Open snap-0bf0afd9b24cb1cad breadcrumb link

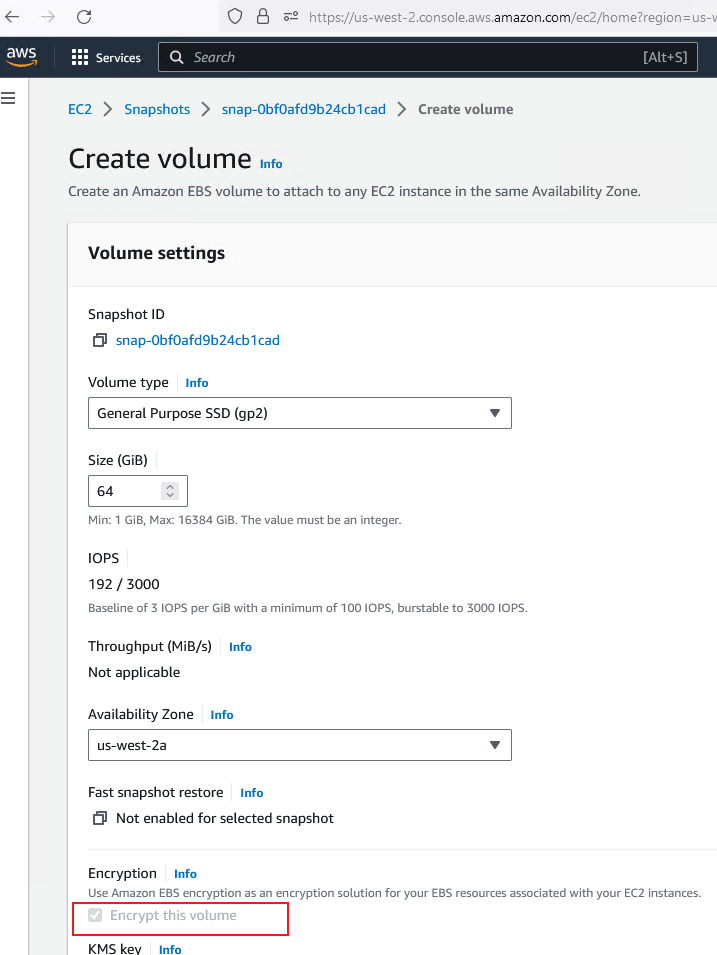tap(303, 109)
